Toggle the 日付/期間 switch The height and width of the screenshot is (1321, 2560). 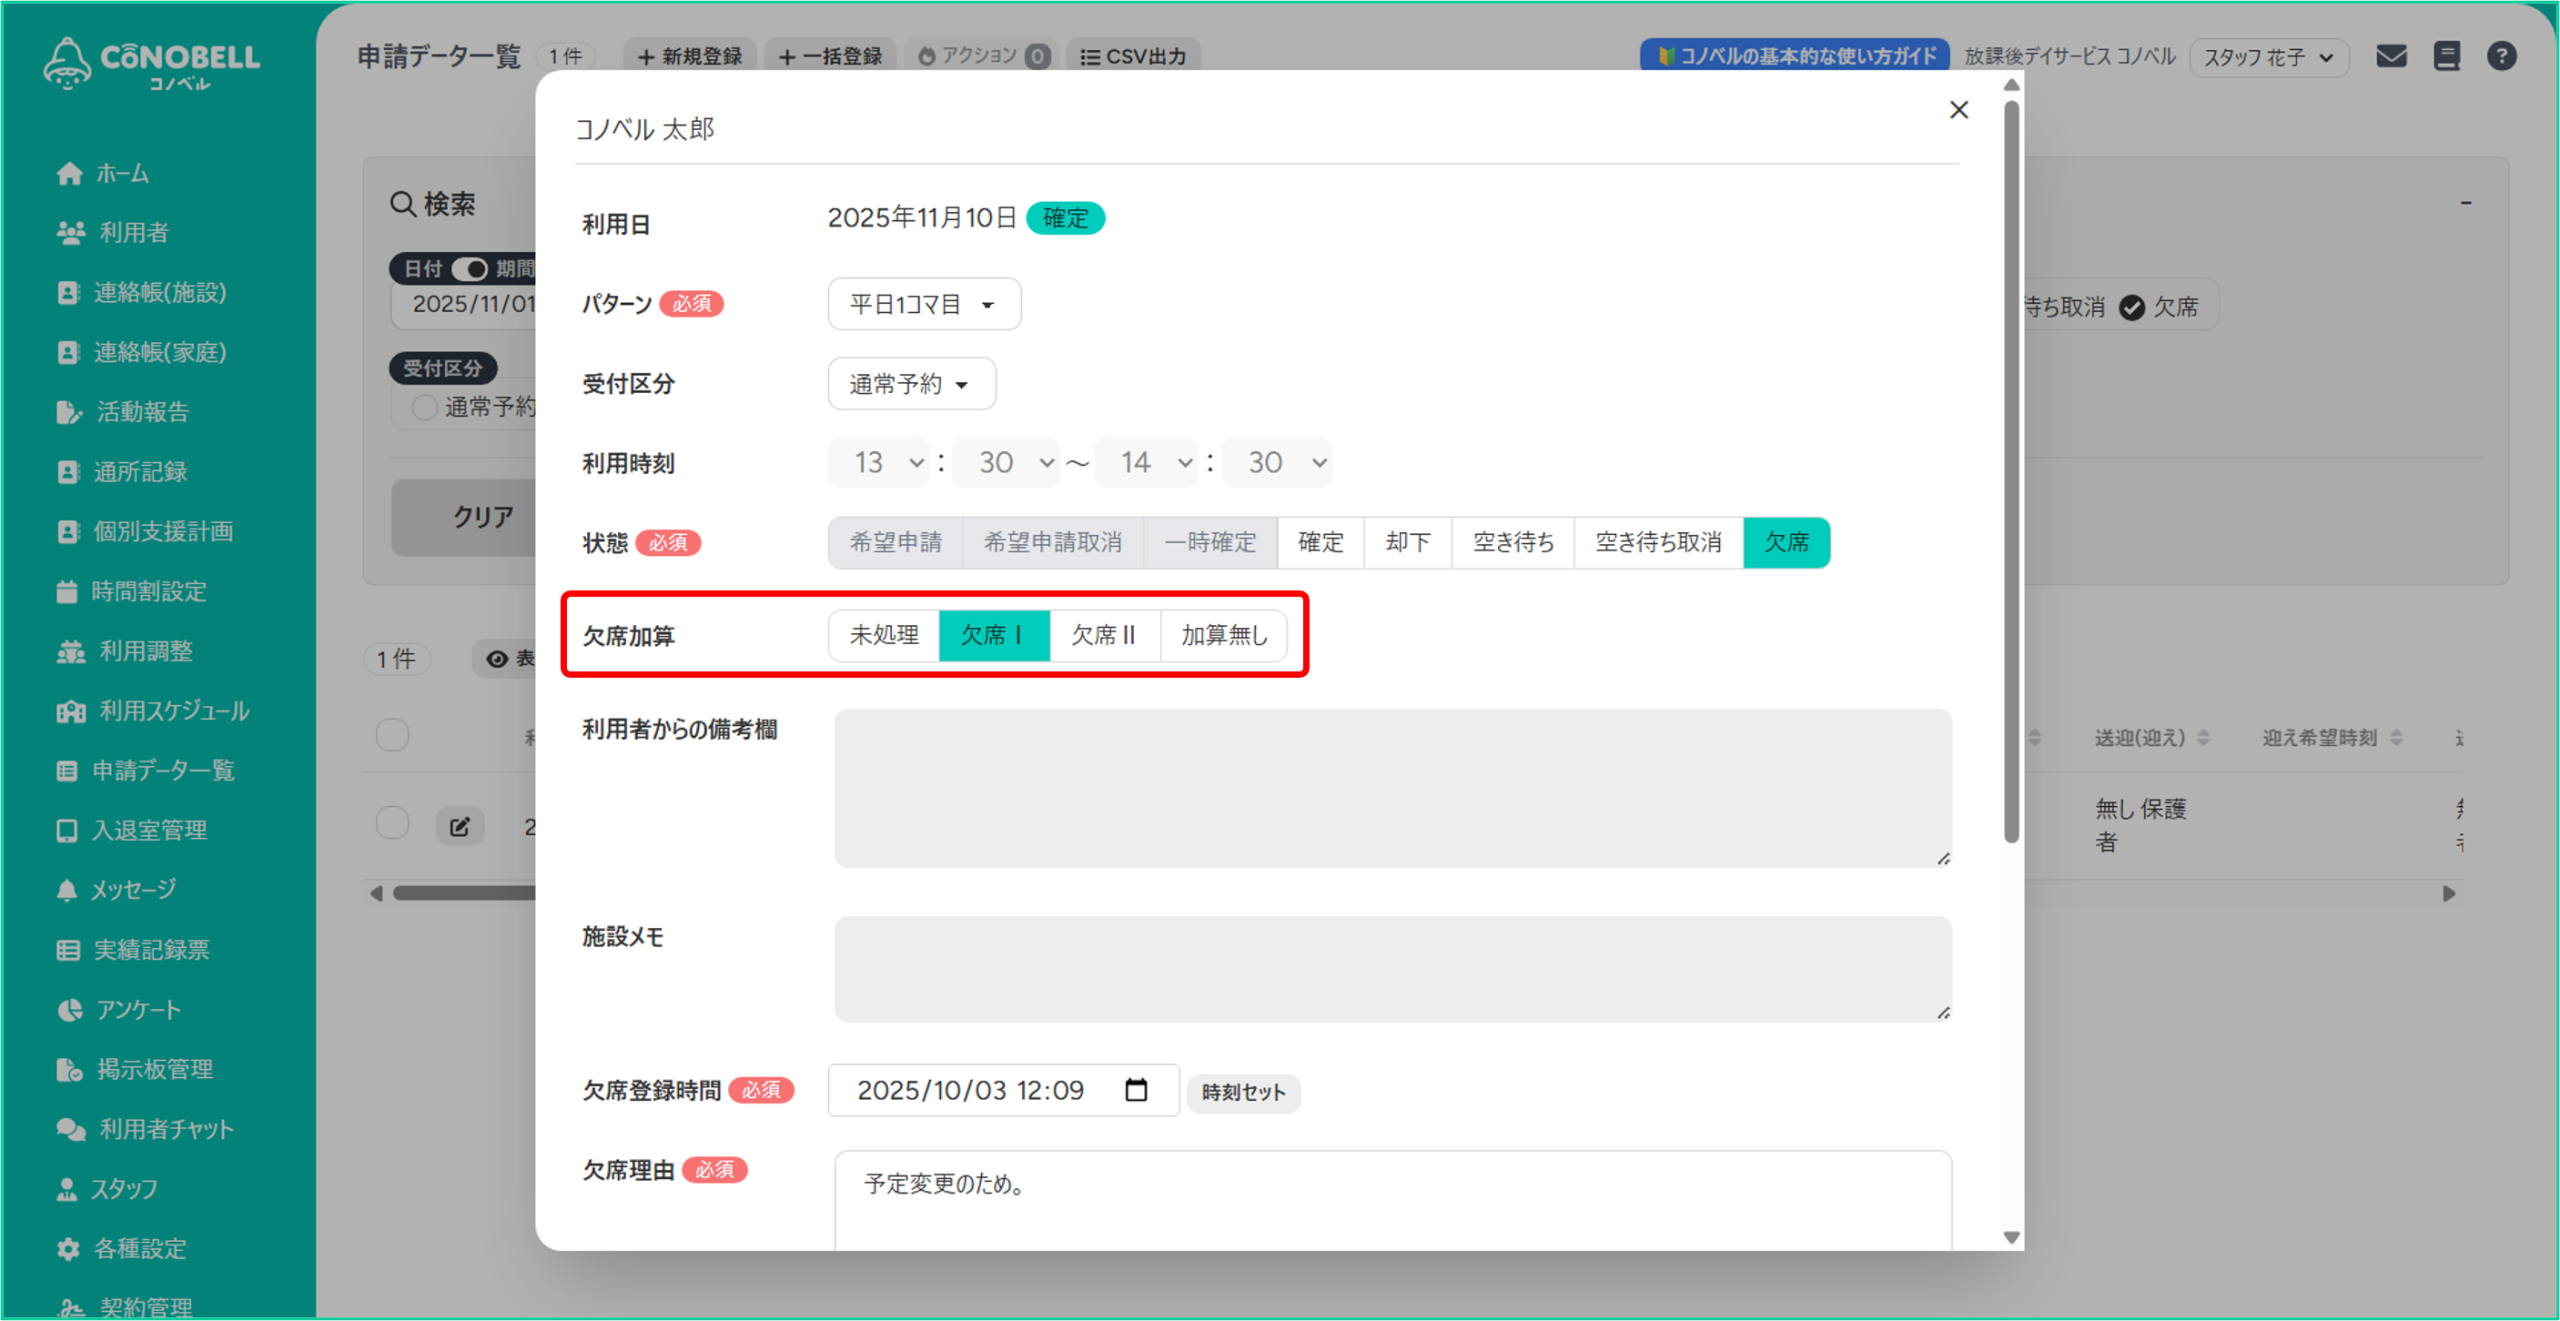[469, 269]
